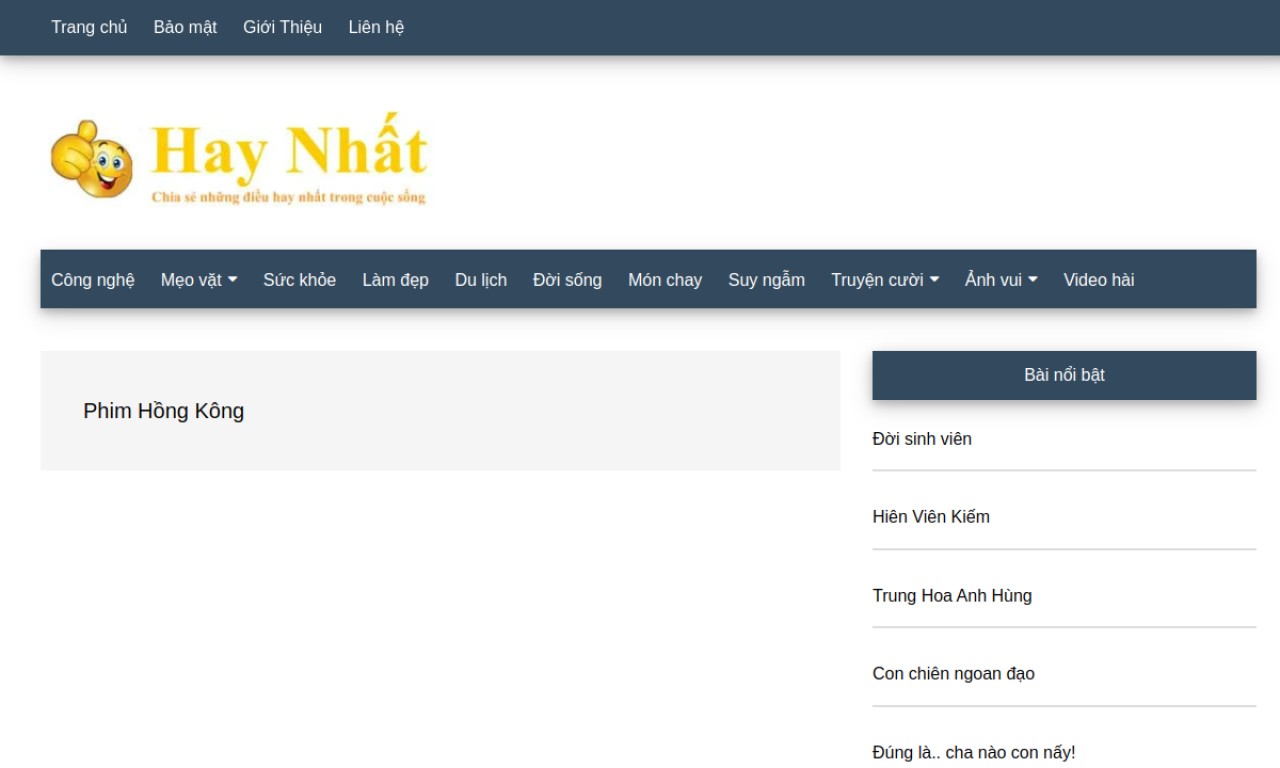Screen dimensions: 1280x768
Task: Open the Đúng là.. cha nào con nấy! article
Action: point(974,753)
